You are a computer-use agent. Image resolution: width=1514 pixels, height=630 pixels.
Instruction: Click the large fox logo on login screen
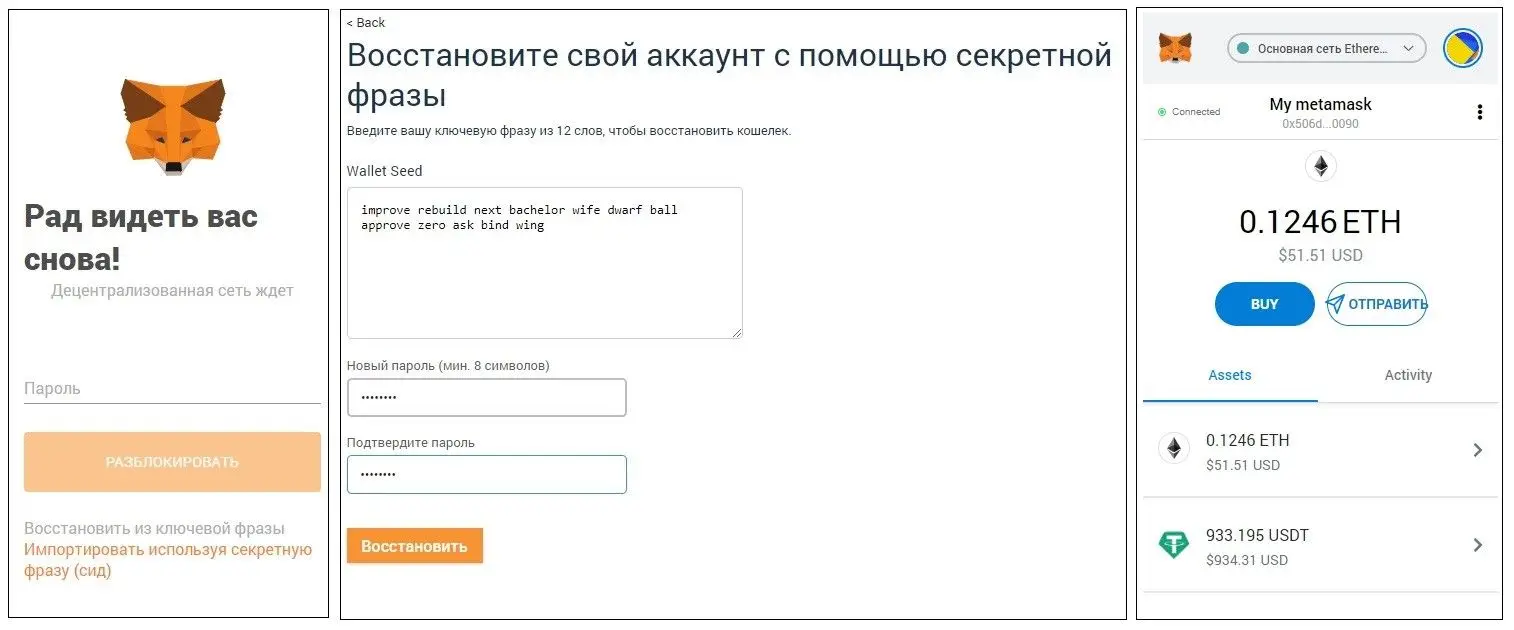[x=172, y=127]
